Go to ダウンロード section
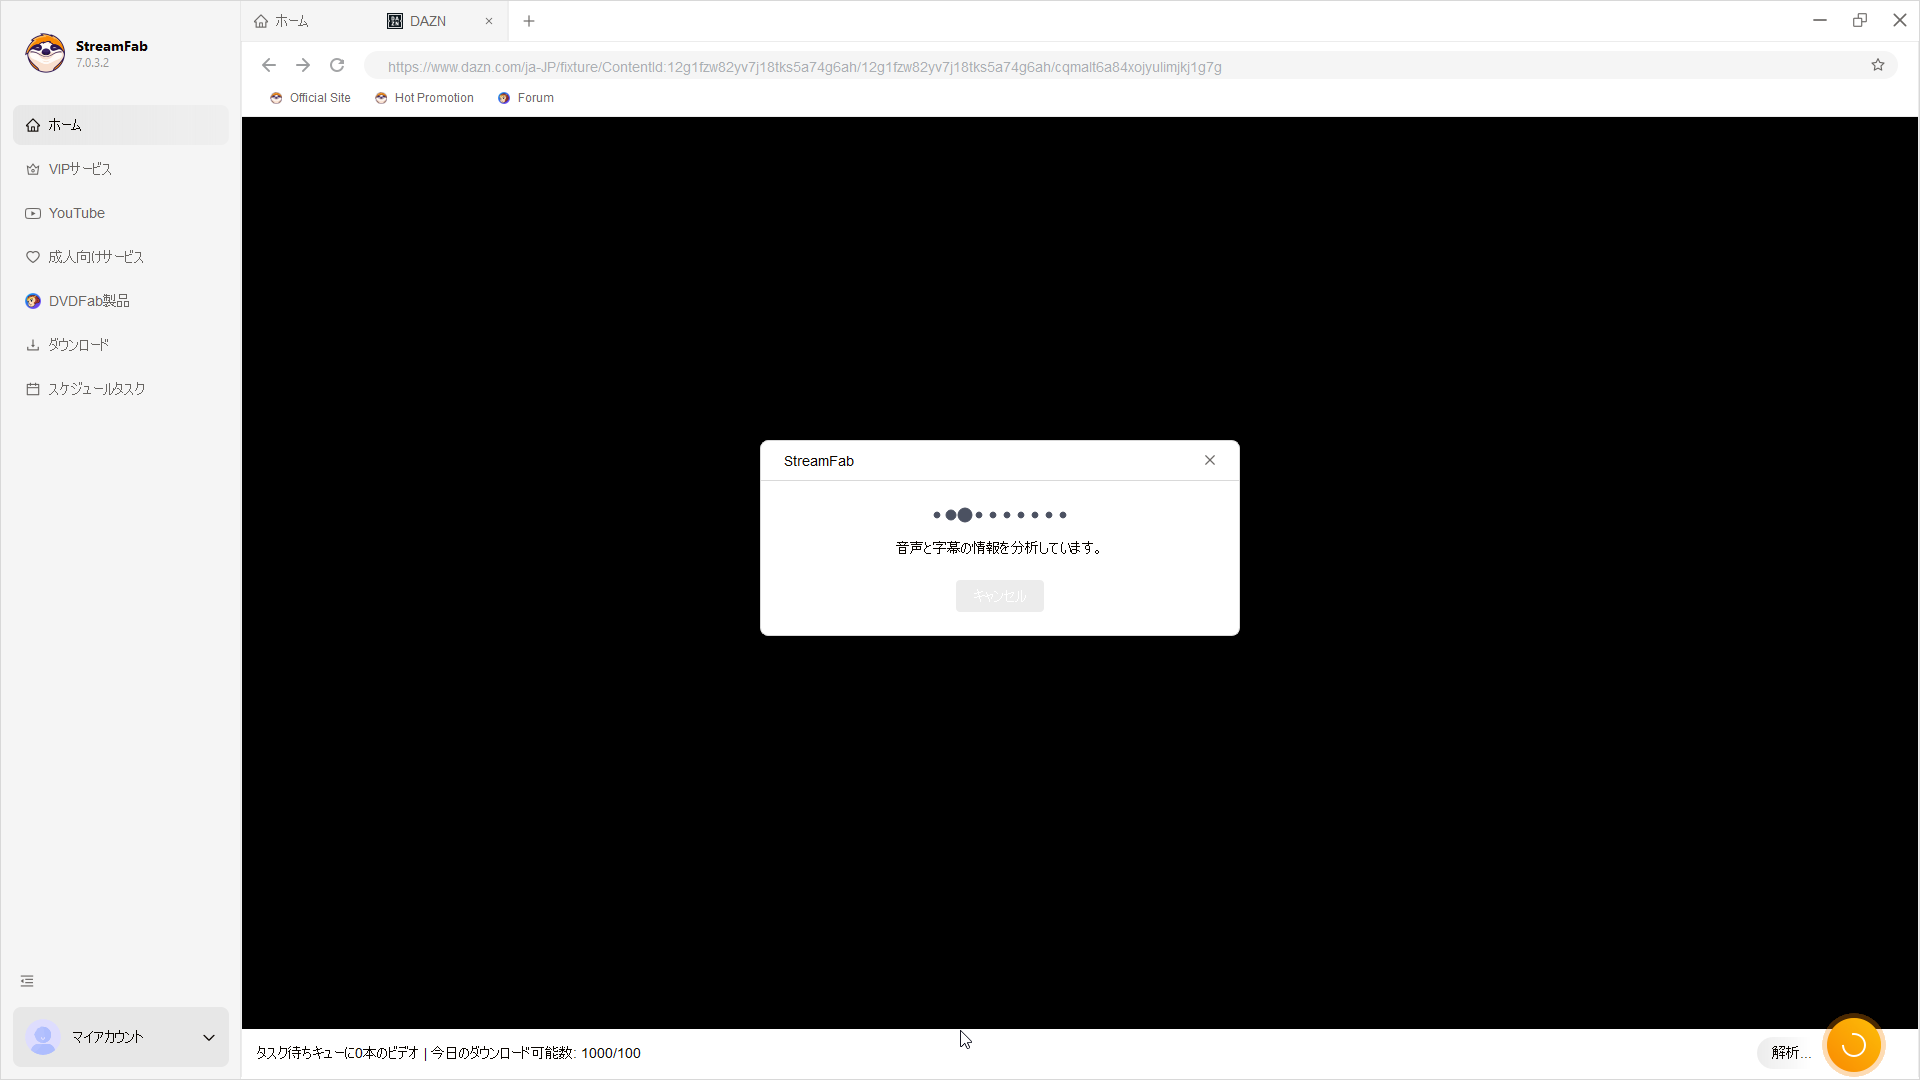Image resolution: width=1920 pixels, height=1080 pixels. (121, 345)
